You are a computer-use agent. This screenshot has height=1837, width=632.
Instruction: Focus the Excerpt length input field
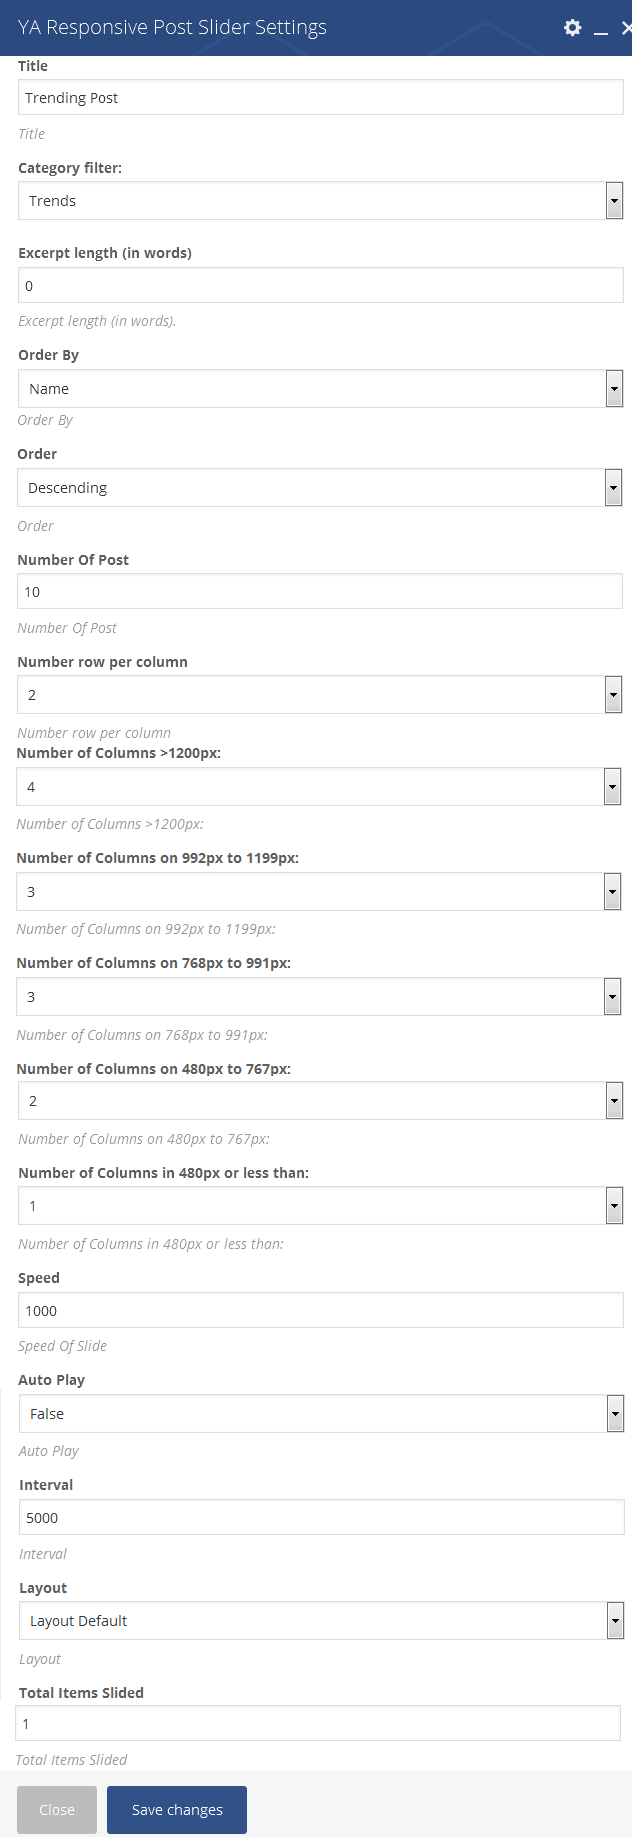[x=321, y=286]
